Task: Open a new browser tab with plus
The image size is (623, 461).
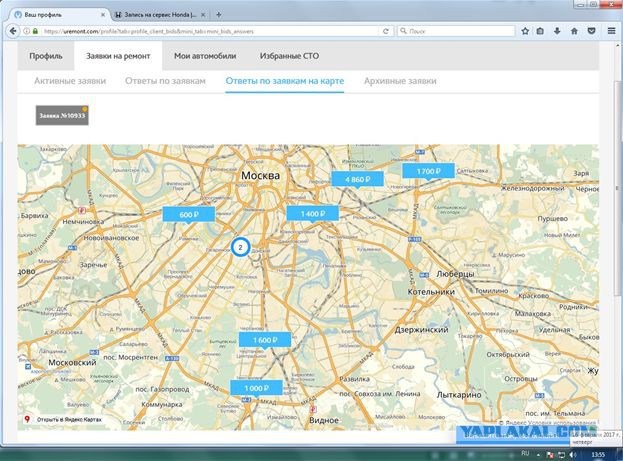Action: 219,15
